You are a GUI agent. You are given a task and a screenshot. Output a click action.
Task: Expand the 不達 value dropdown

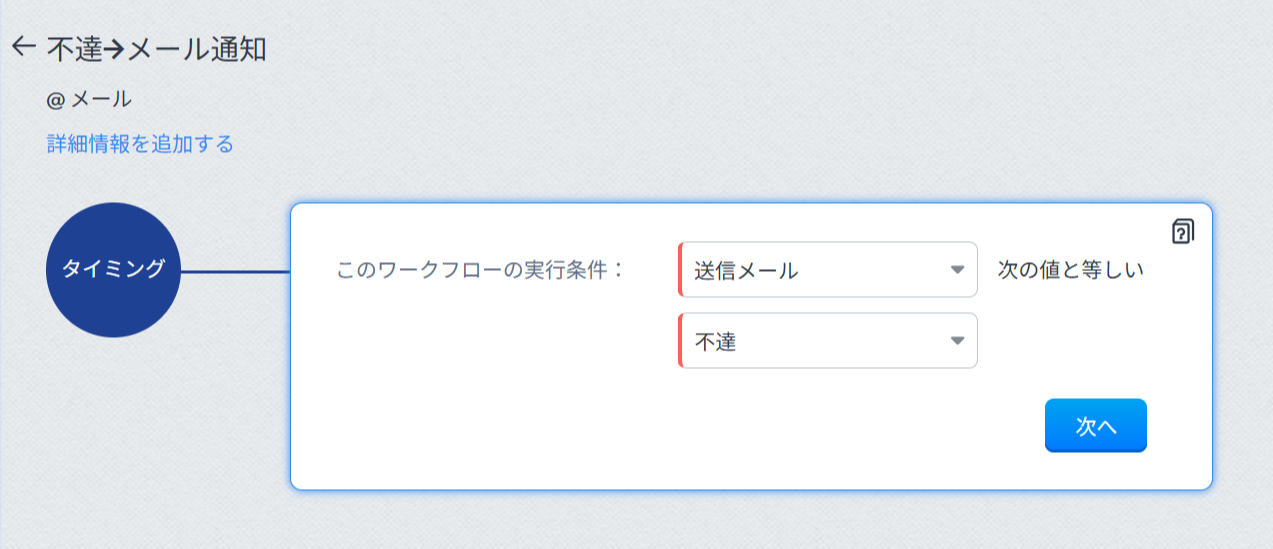coord(820,341)
